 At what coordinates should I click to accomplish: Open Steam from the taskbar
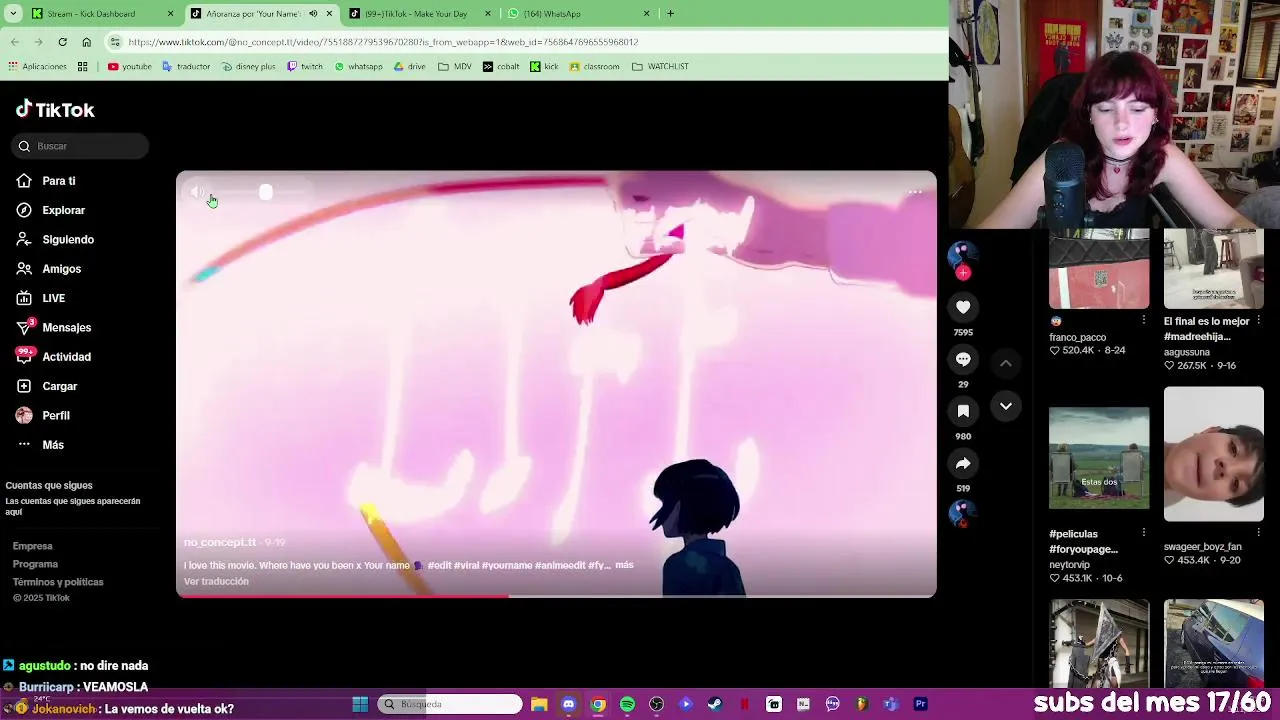click(x=715, y=704)
